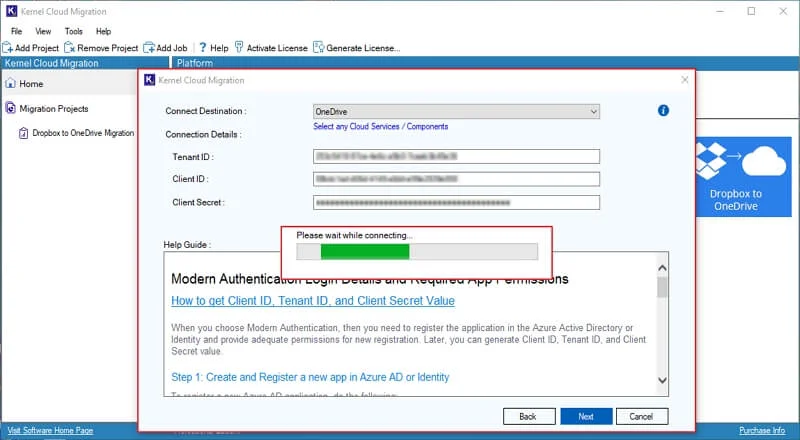The width and height of the screenshot is (800, 440).
Task: Open the Connect Destination OneDrive dropdown
Action: click(x=456, y=111)
